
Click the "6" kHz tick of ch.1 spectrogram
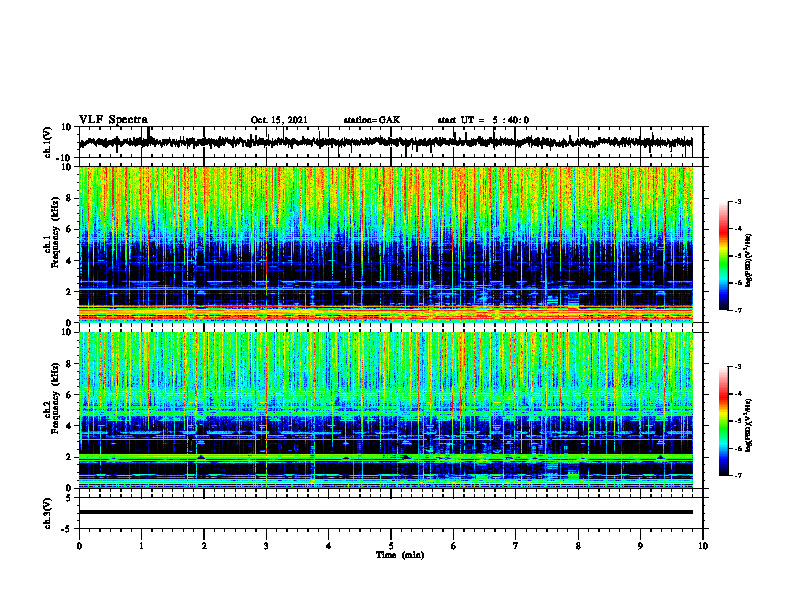[70, 229]
